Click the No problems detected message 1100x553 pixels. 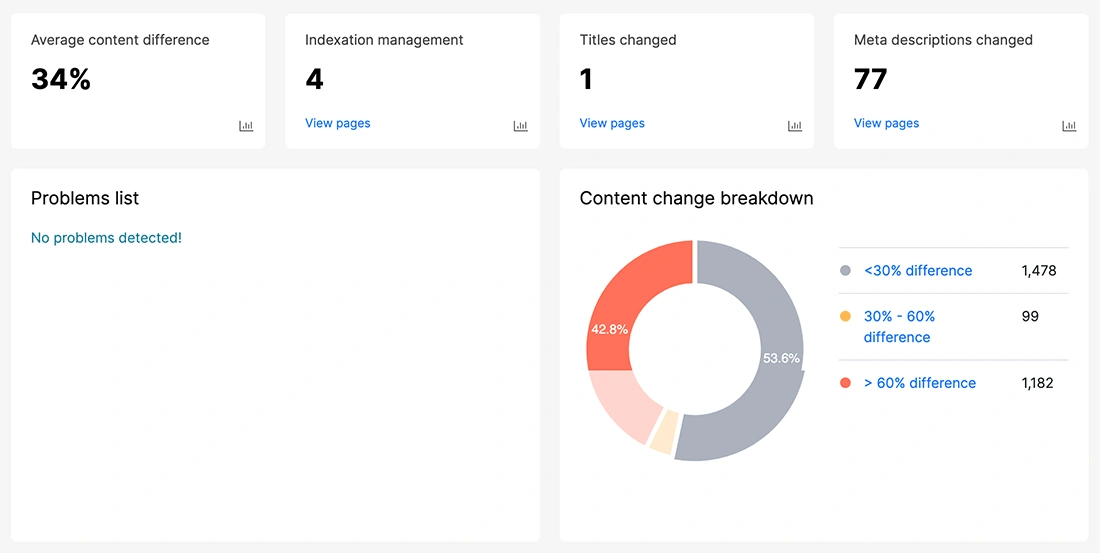click(106, 238)
